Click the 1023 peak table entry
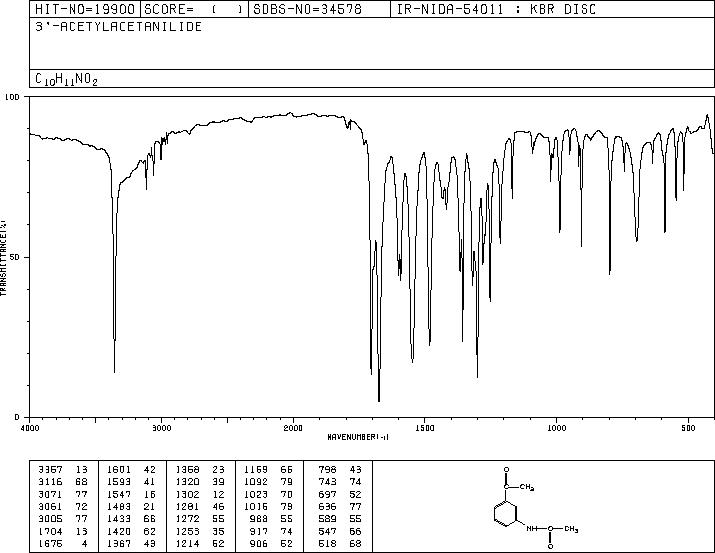This screenshot has height=553, width=715. point(269,494)
